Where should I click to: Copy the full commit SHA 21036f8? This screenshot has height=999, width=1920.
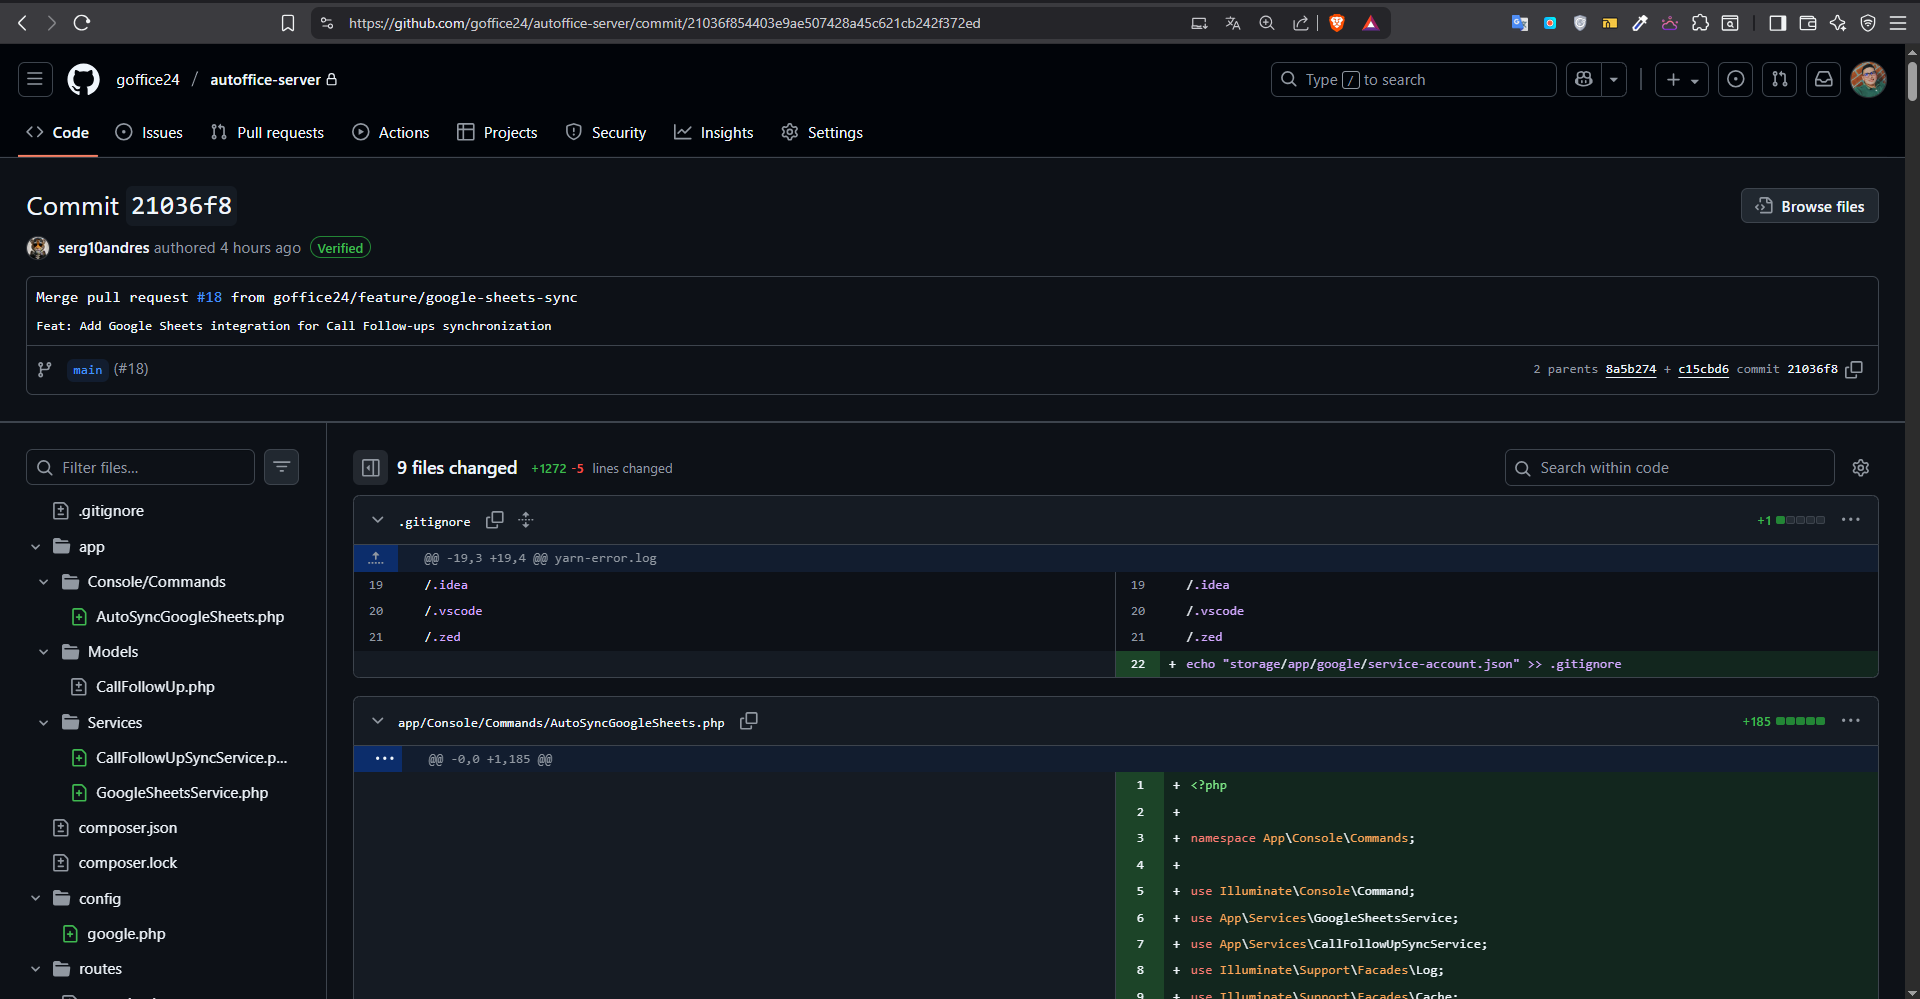point(1854,369)
